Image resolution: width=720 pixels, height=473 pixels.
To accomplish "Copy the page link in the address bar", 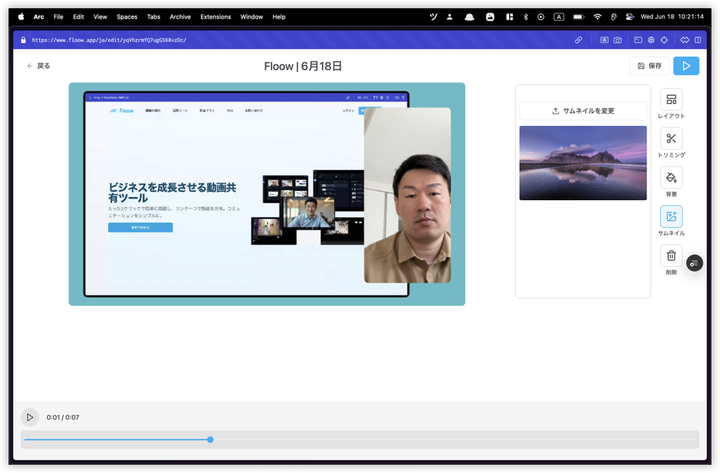I will [579, 40].
